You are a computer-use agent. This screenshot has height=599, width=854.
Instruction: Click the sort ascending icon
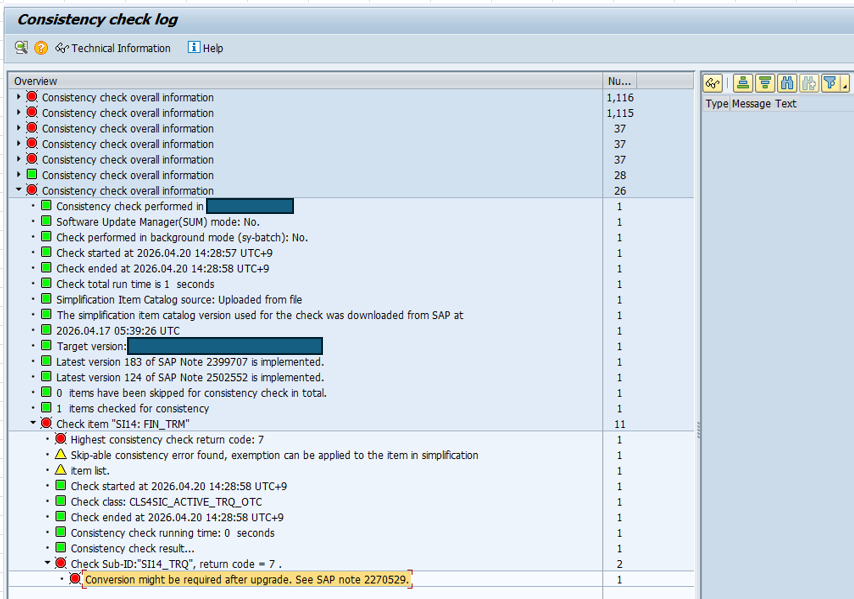pos(743,83)
